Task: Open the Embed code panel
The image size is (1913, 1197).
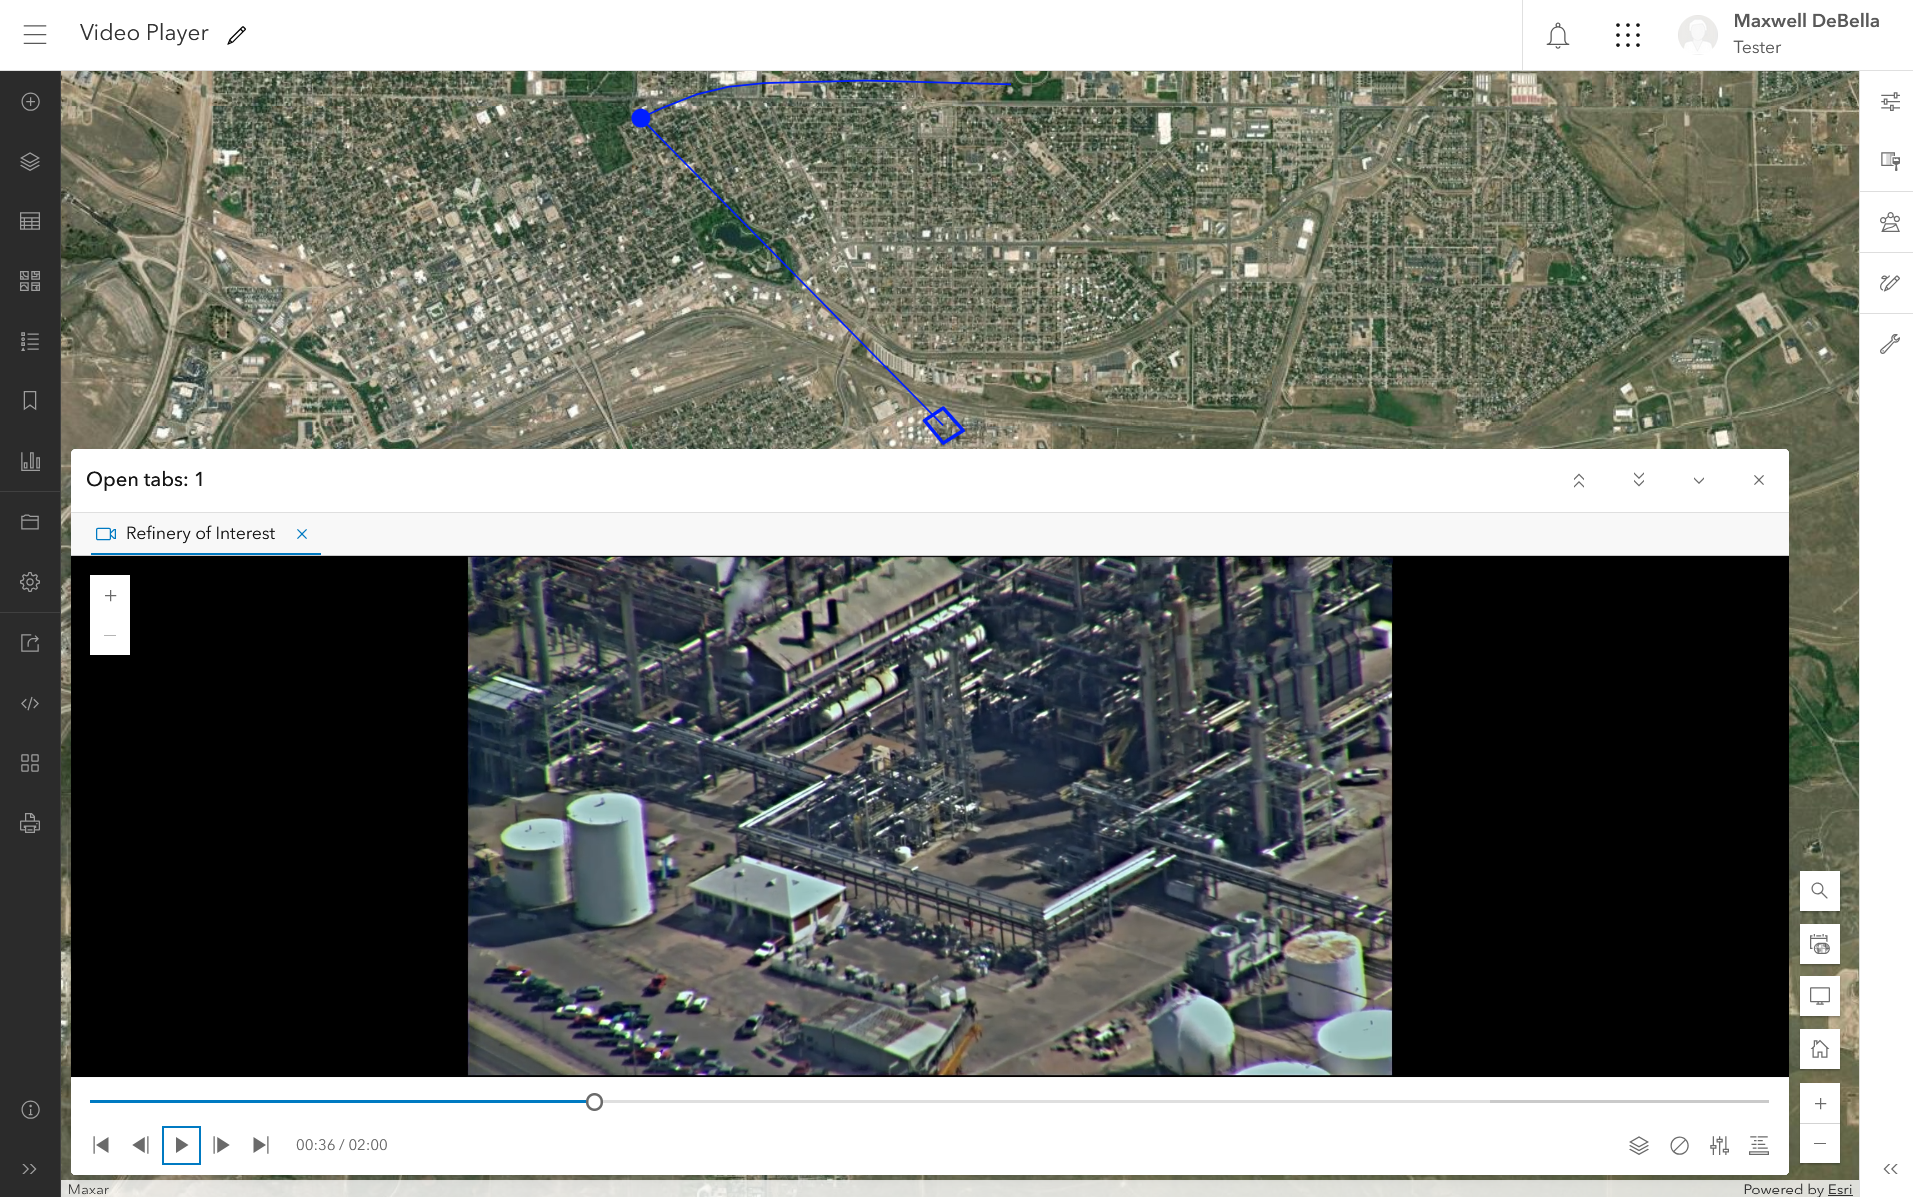Action: point(30,703)
